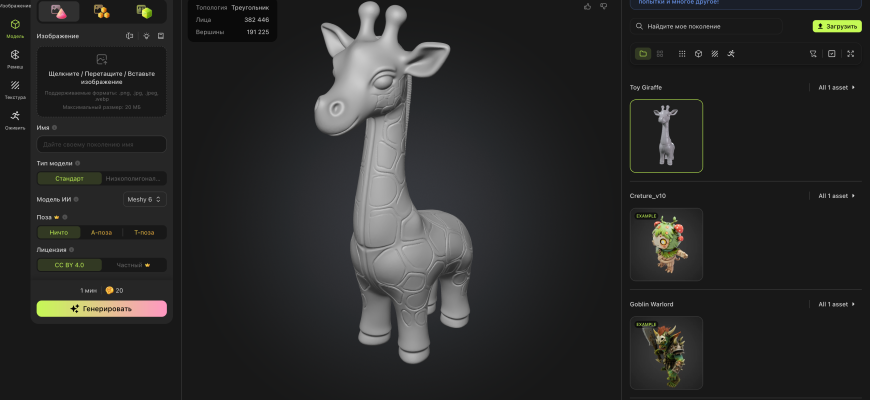Select the Низкополигональная model type option
Viewport: 870px width, 400px height.
(x=134, y=179)
